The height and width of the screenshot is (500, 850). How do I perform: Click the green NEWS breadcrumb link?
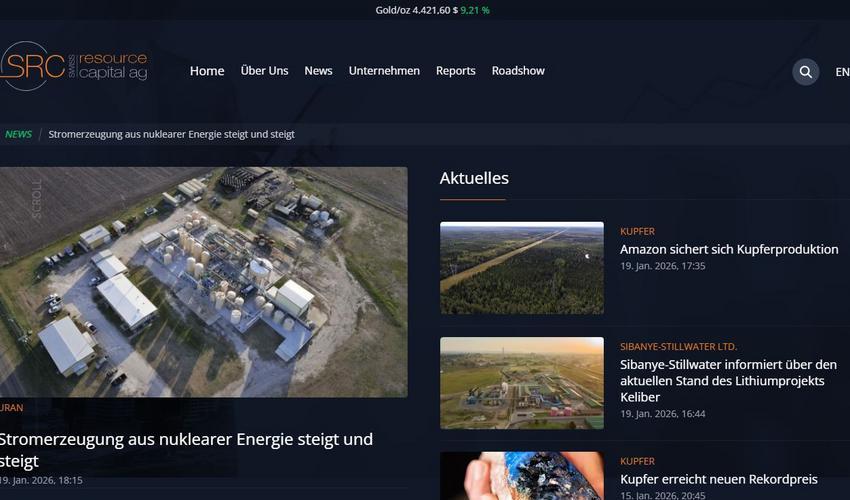(18, 134)
